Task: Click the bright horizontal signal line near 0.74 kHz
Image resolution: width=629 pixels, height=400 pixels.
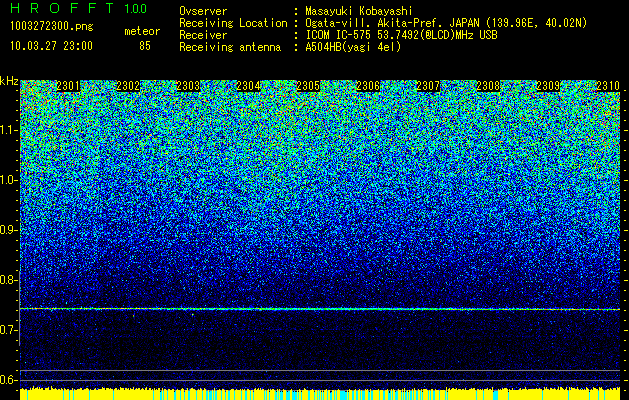Action: click(320, 309)
